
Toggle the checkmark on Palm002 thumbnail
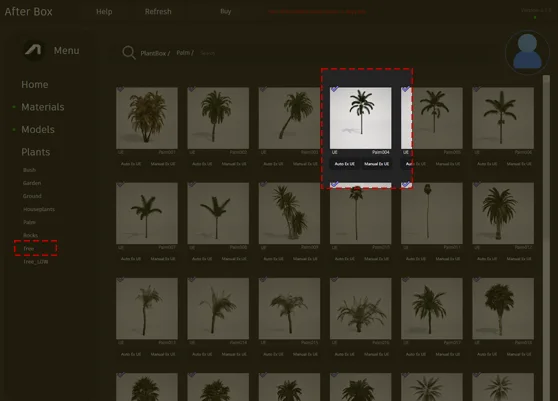click(x=191, y=89)
